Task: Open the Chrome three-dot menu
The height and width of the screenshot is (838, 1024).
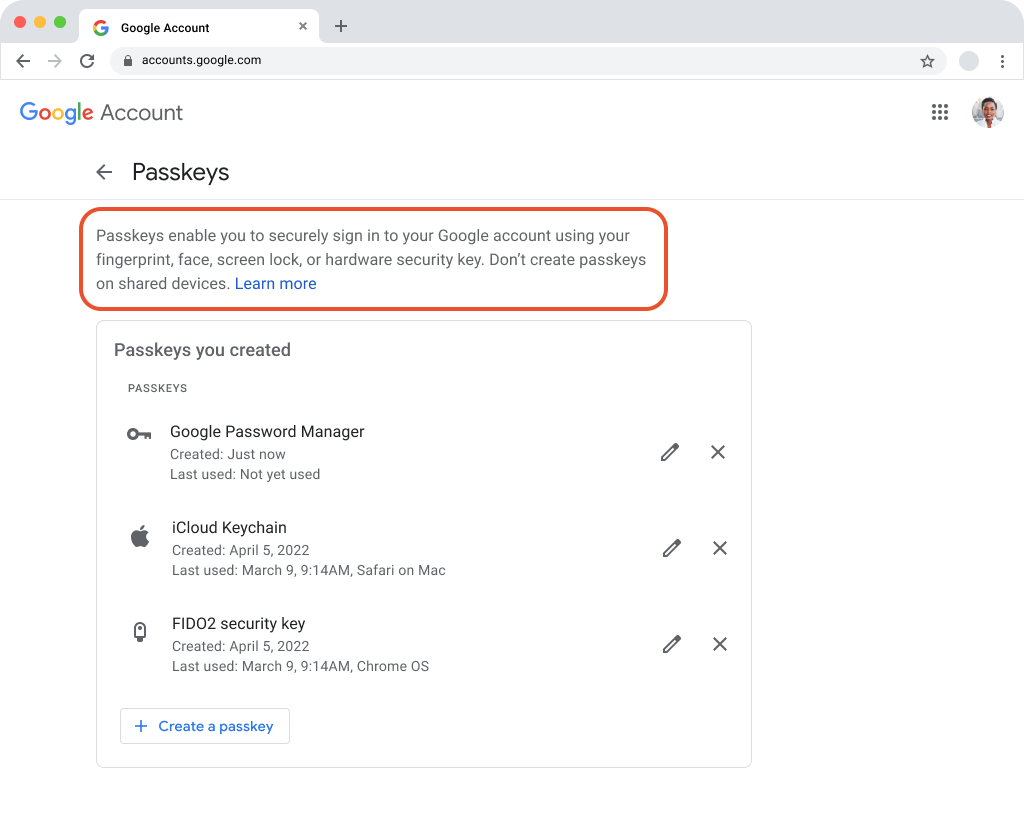Action: [x=1003, y=60]
